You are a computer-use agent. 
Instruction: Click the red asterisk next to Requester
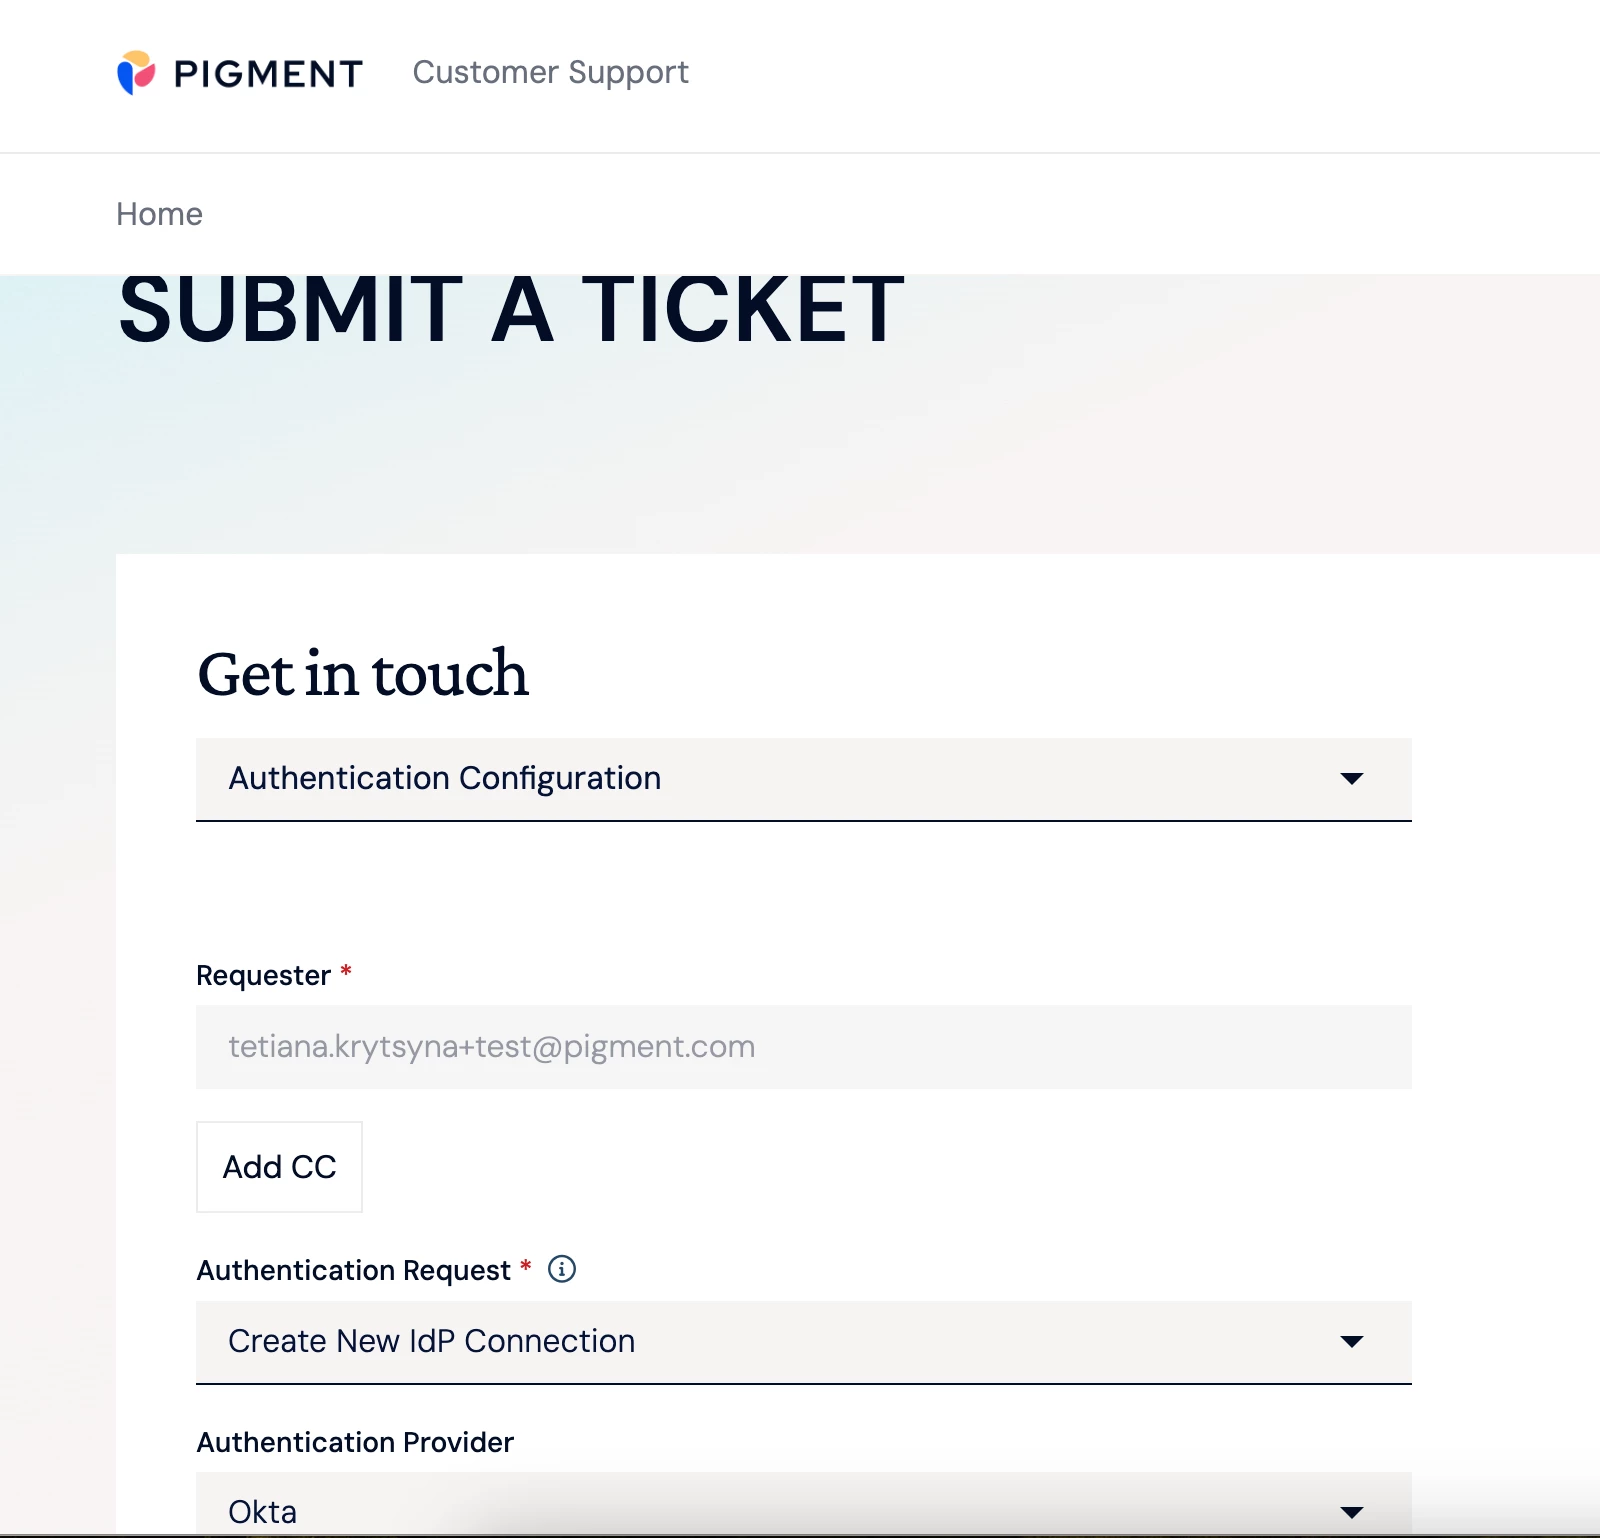[346, 970]
